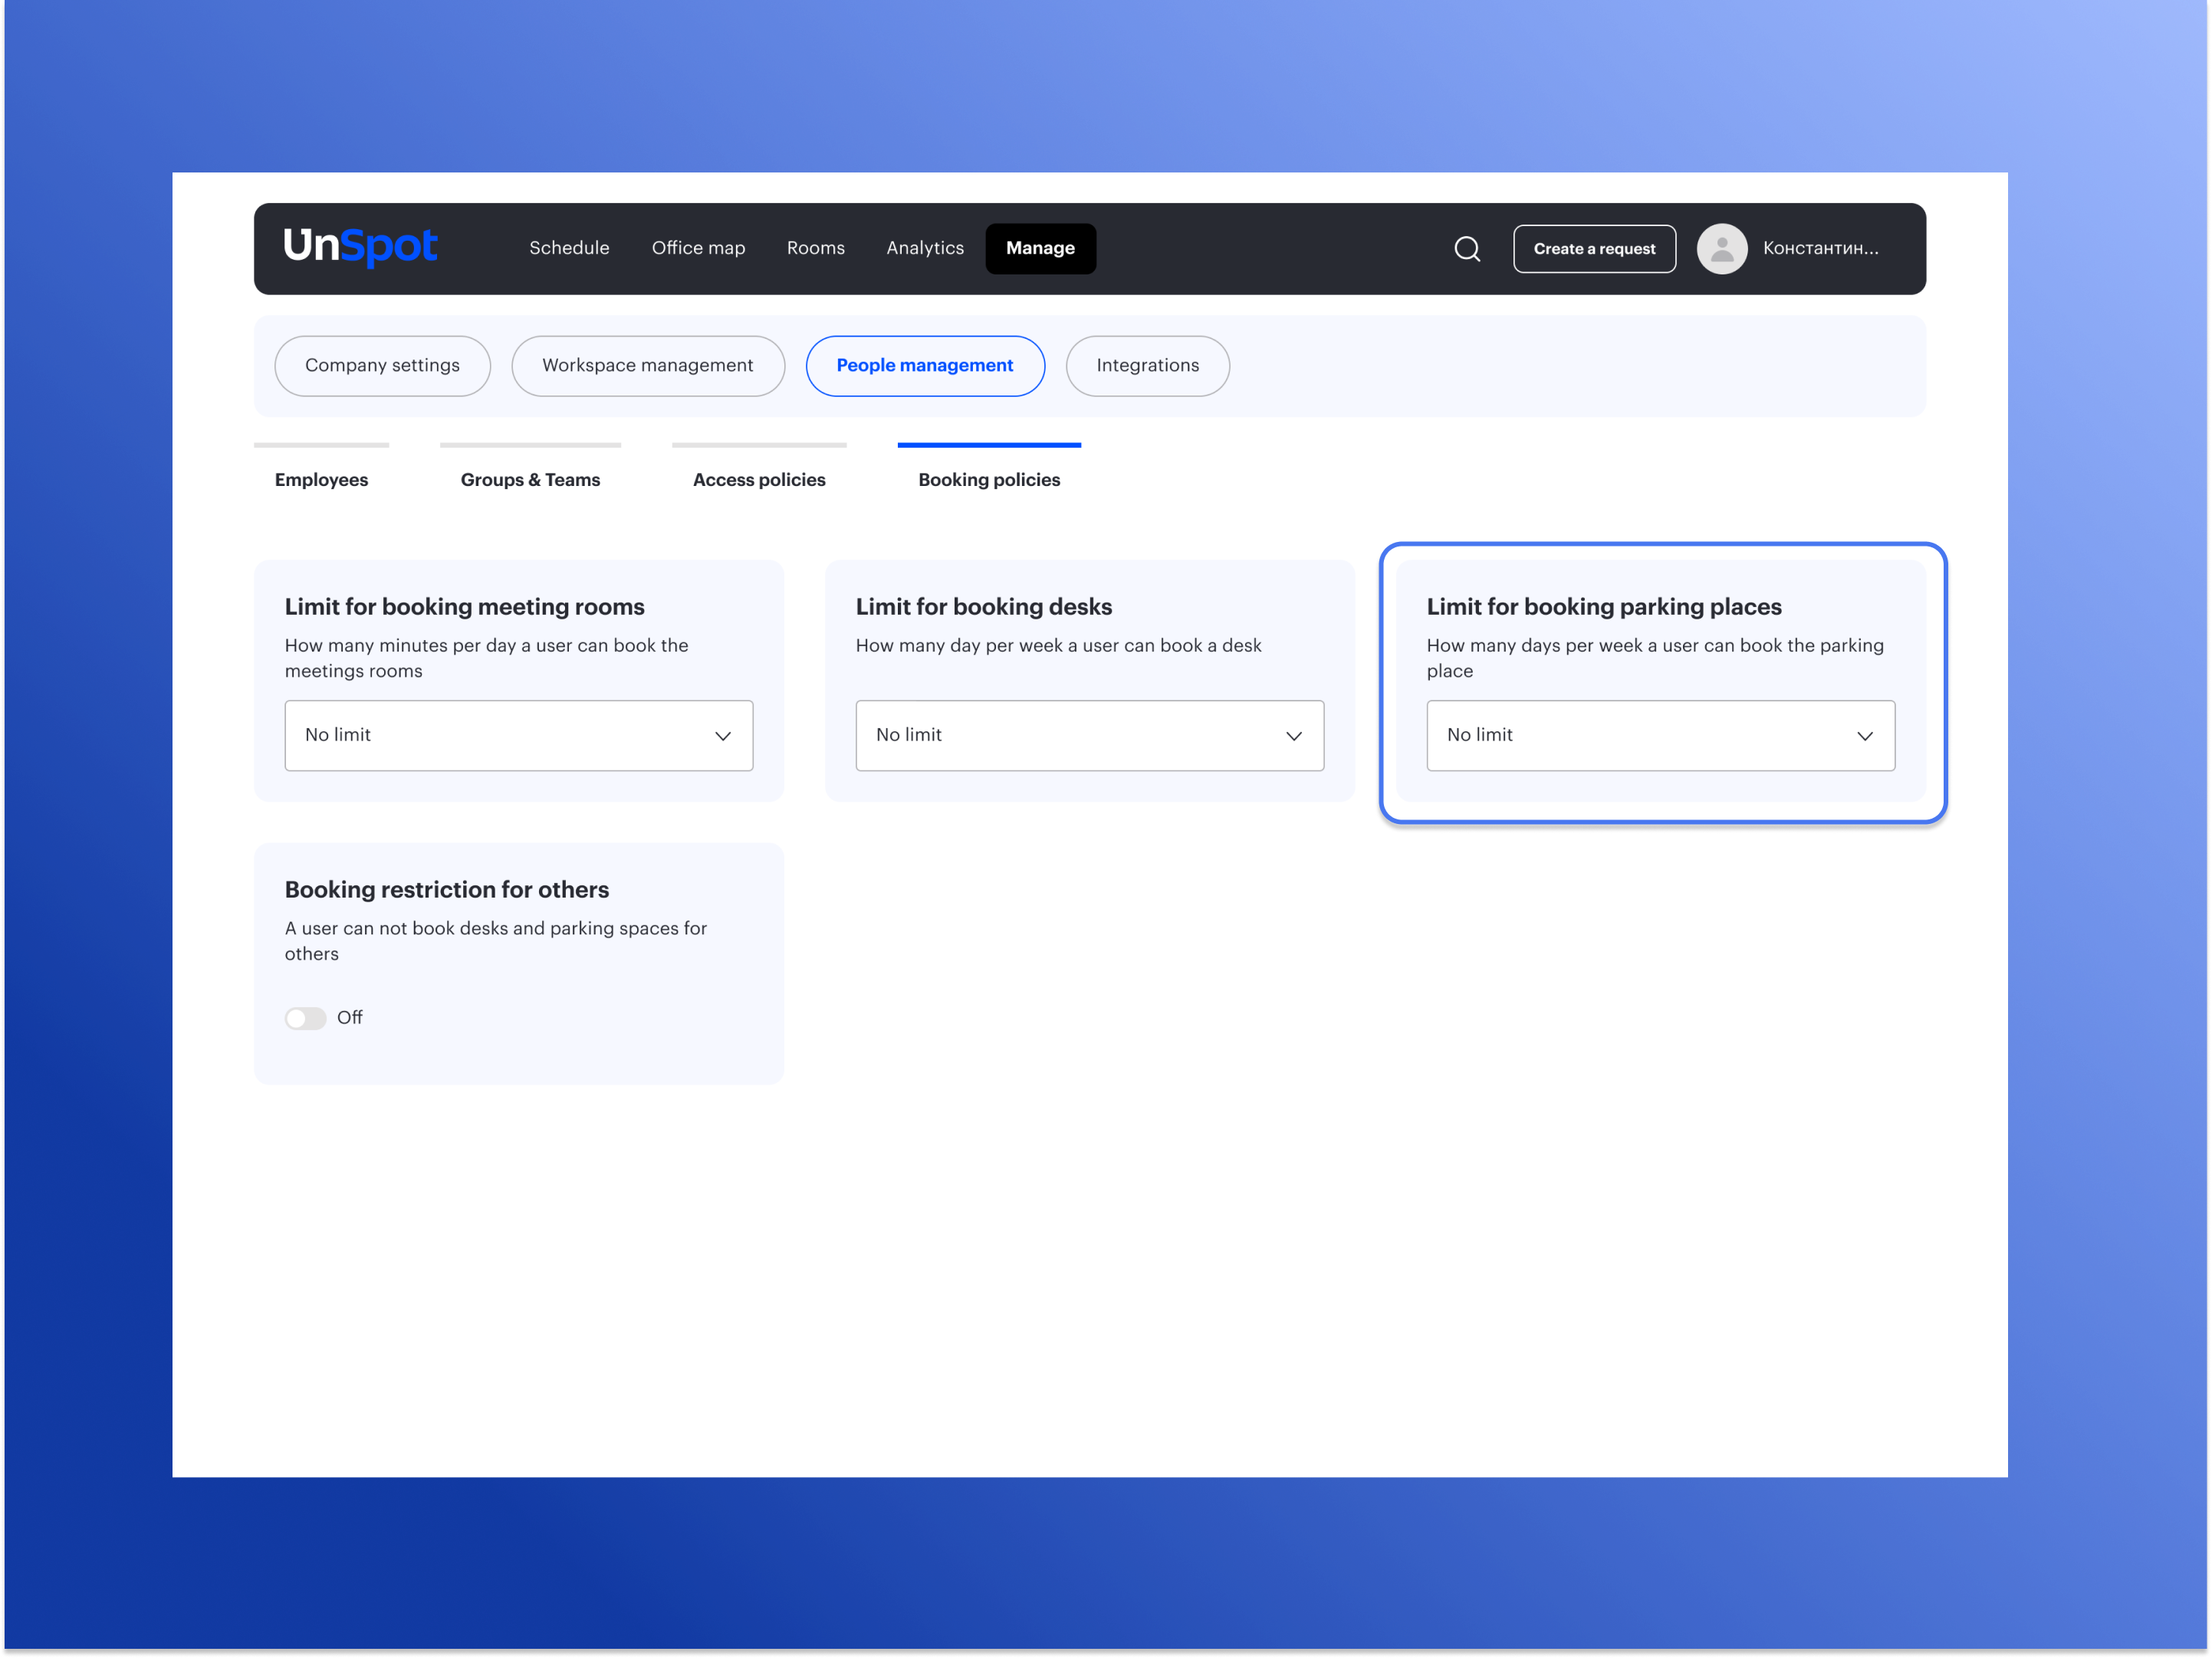Image resolution: width=2212 pixels, height=1658 pixels.
Task: Select People management pill
Action: [925, 366]
